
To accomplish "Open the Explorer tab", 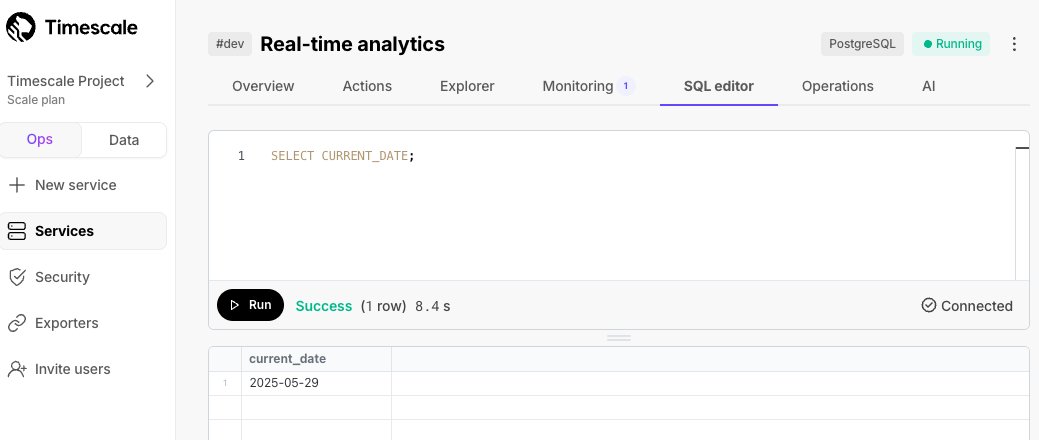I will pyautogui.click(x=467, y=86).
